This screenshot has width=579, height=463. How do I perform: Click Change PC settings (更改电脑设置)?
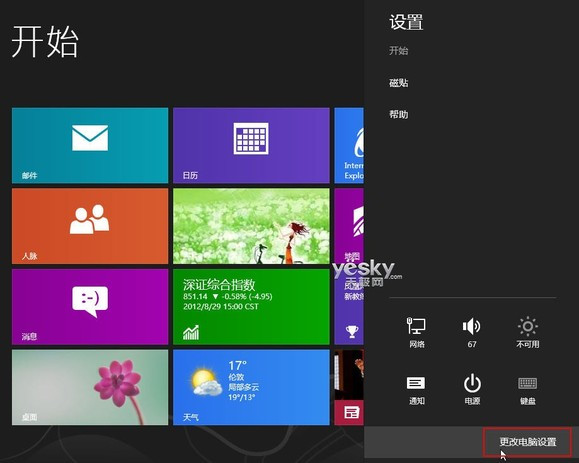point(528,442)
